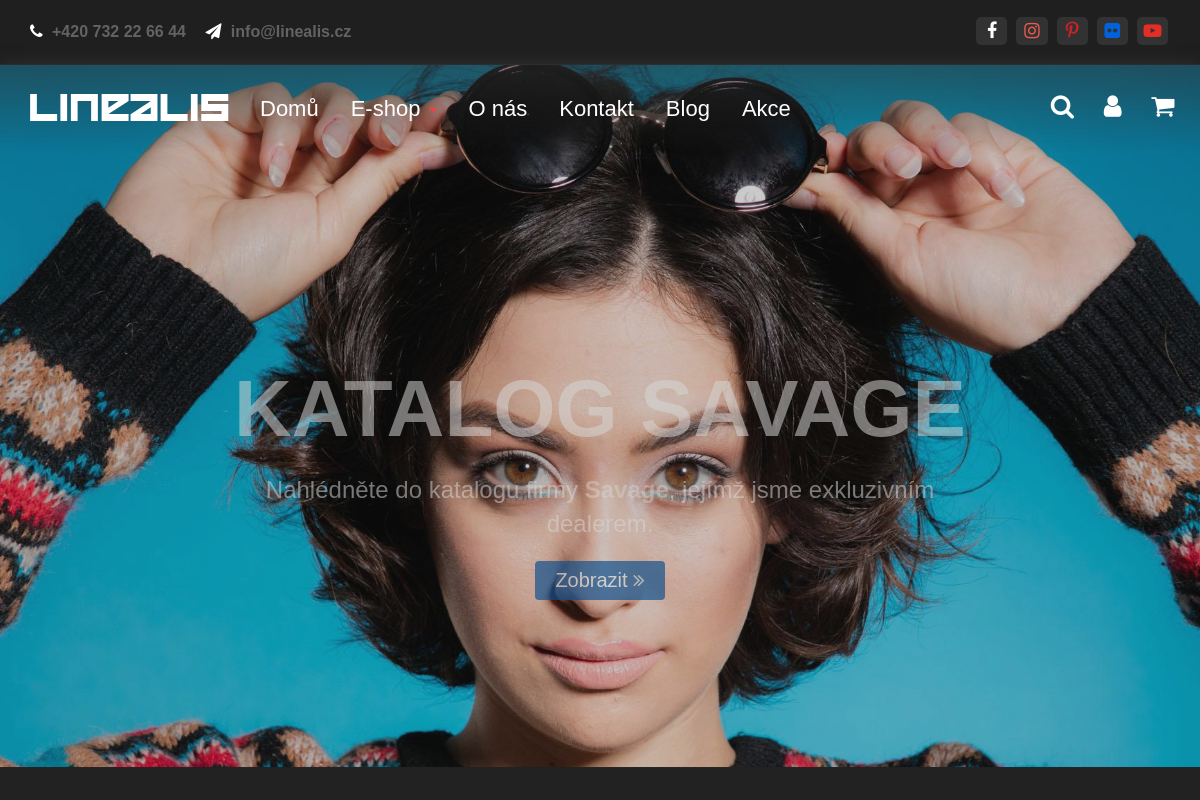
Task: Open the YouTube social link
Action: [x=1152, y=31]
